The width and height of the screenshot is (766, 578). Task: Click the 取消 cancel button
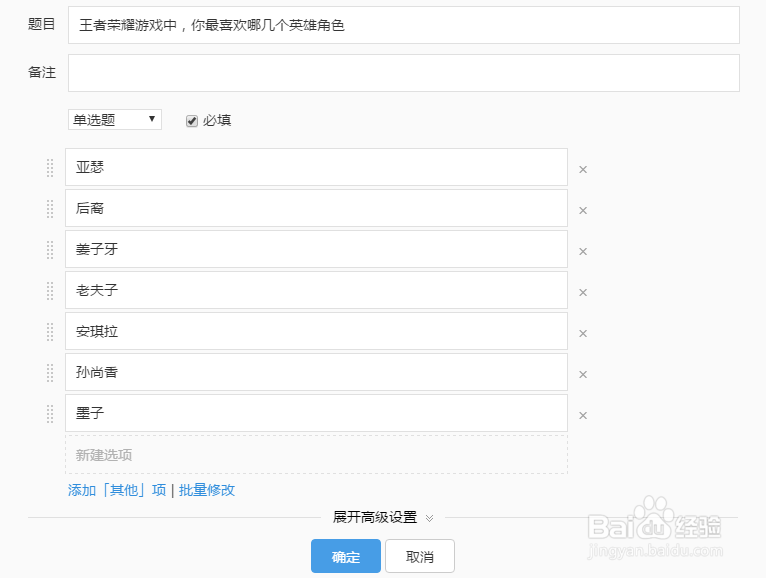click(420, 556)
